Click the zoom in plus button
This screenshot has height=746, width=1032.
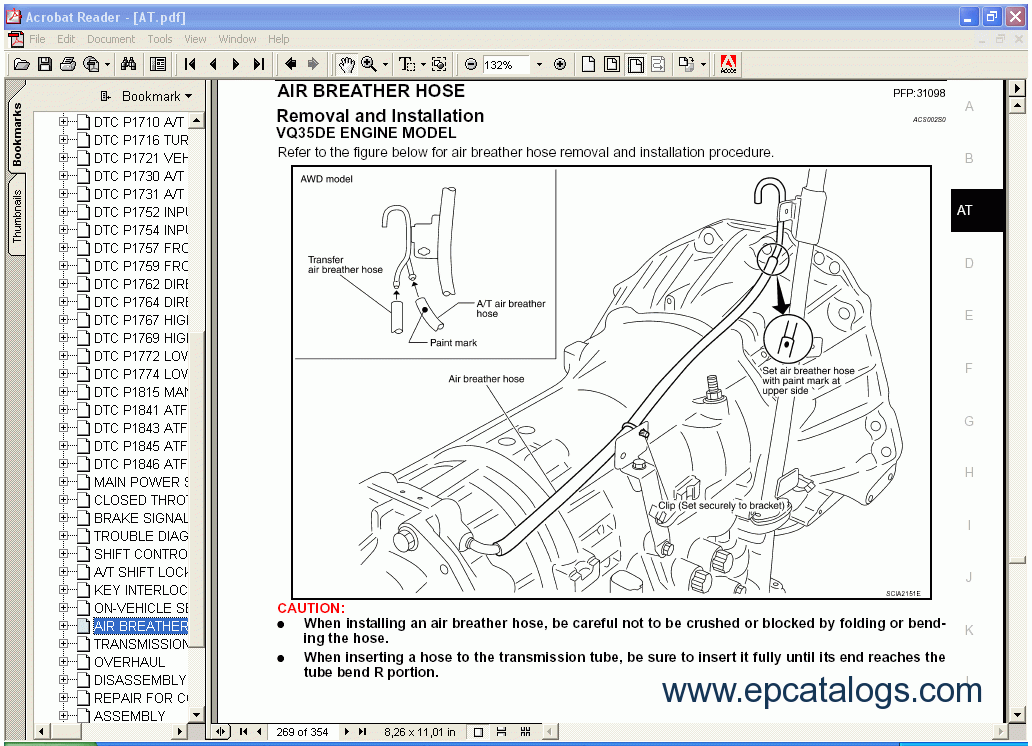coord(560,64)
